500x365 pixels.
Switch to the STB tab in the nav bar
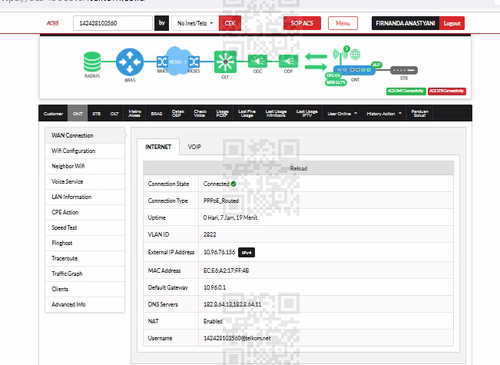tap(96, 114)
